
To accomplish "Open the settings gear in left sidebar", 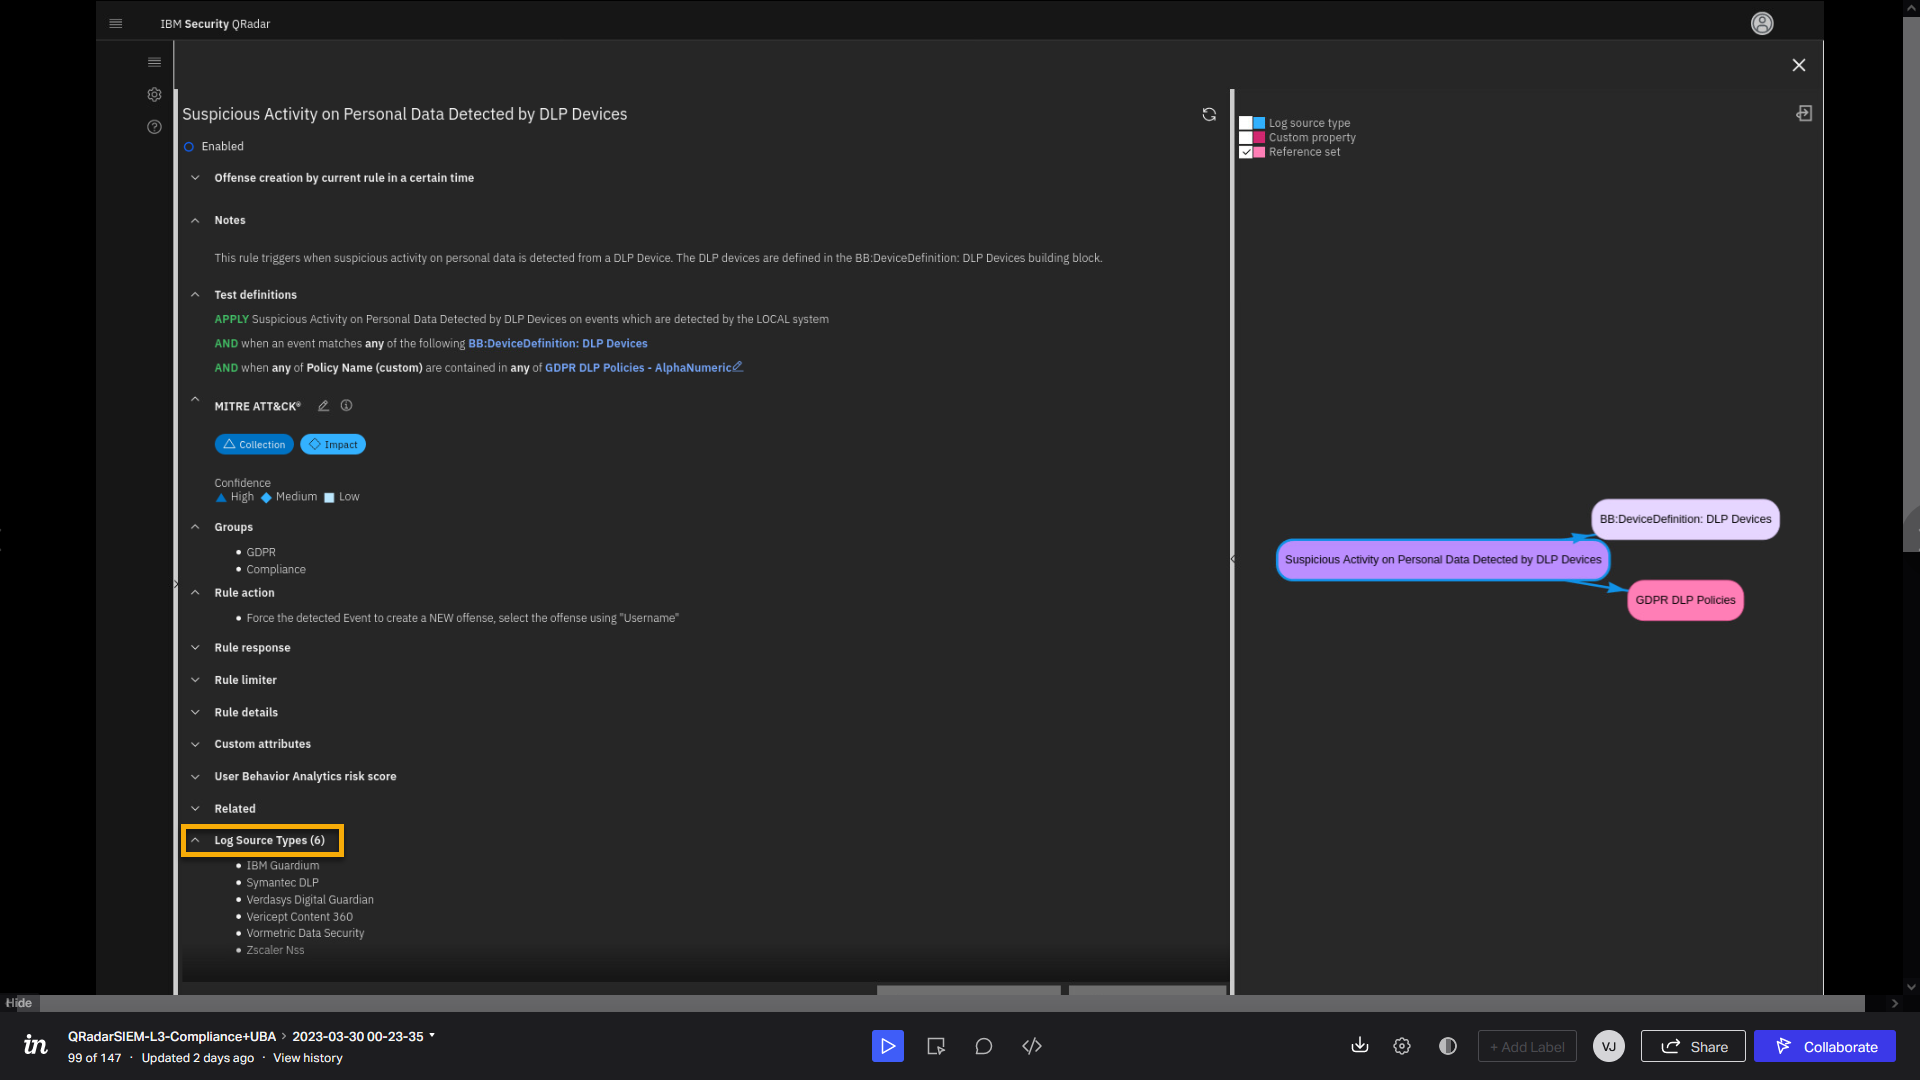I will pyautogui.click(x=154, y=95).
